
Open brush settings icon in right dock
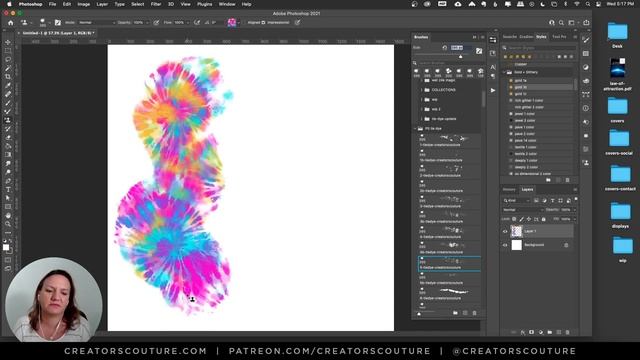point(586,40)
